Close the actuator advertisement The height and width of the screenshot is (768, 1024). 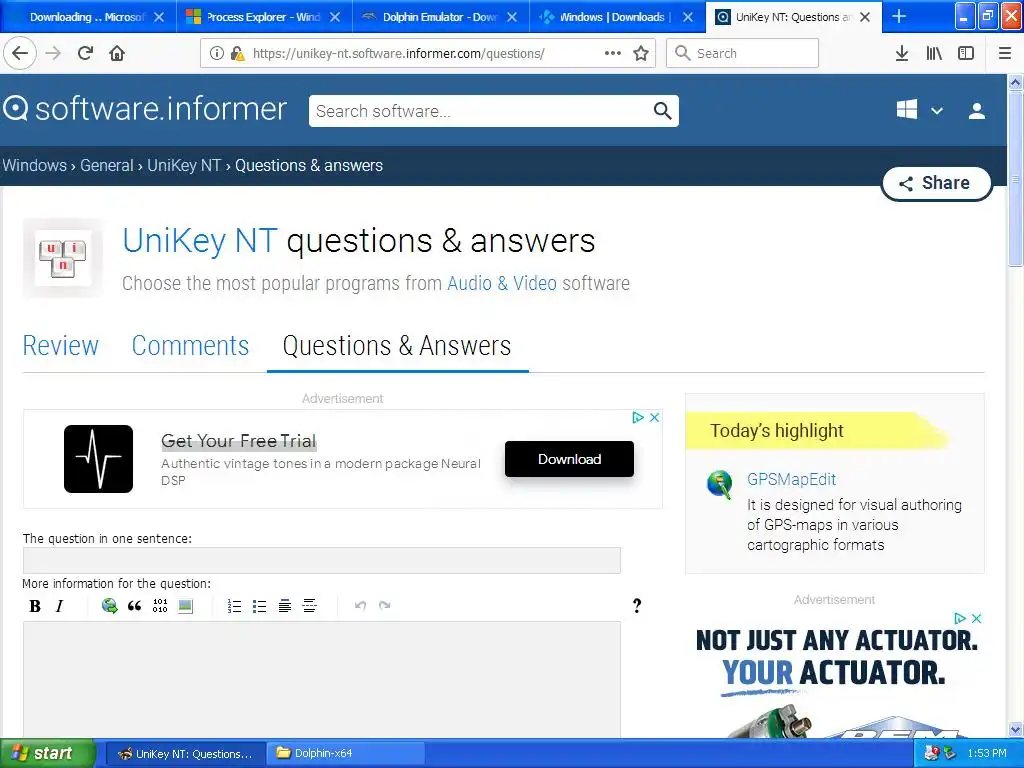[976, 618]
